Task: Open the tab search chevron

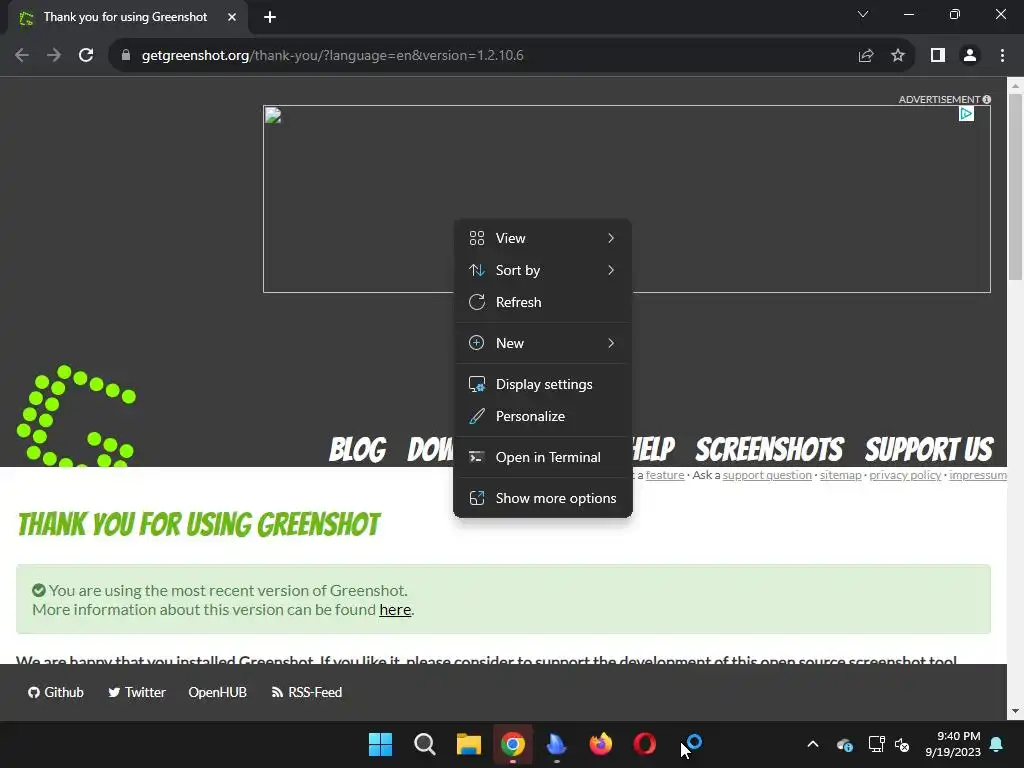Action: click(x=863, y=14)
